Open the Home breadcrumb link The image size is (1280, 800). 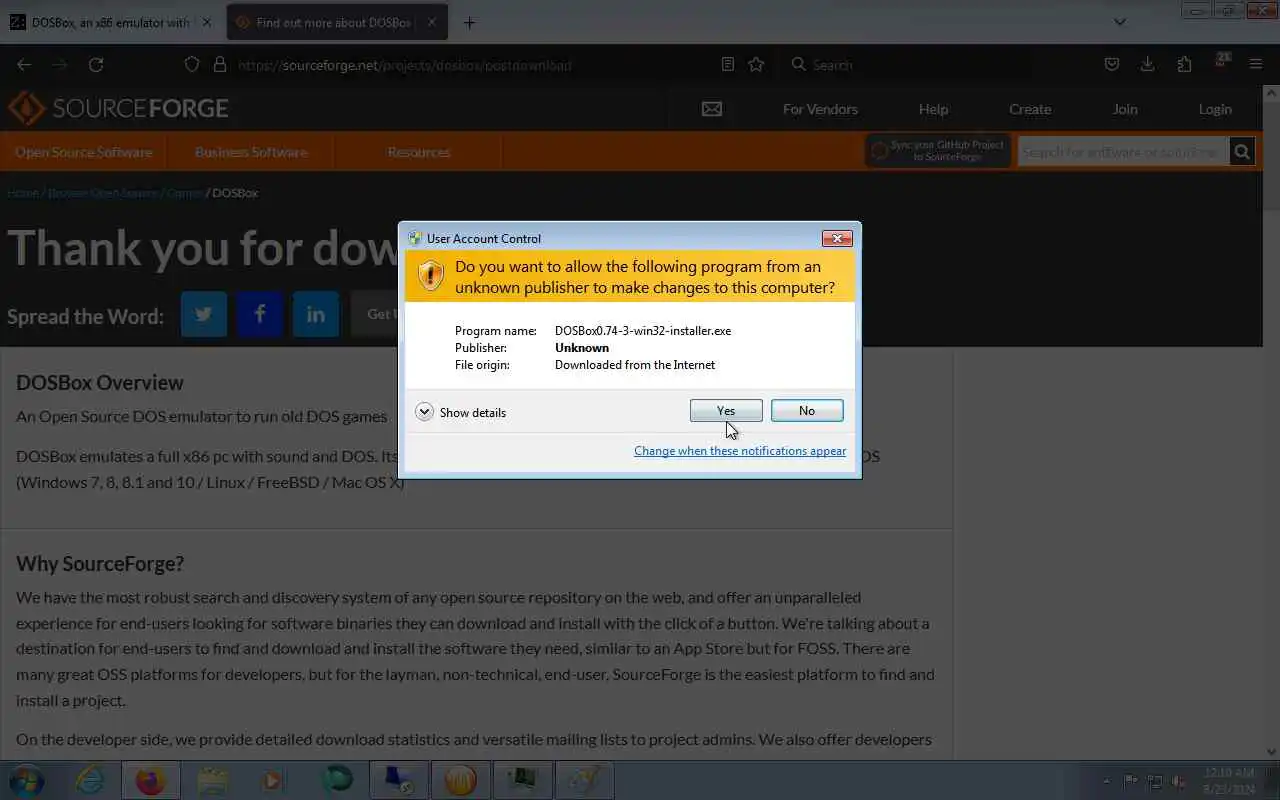click(23, 192)
